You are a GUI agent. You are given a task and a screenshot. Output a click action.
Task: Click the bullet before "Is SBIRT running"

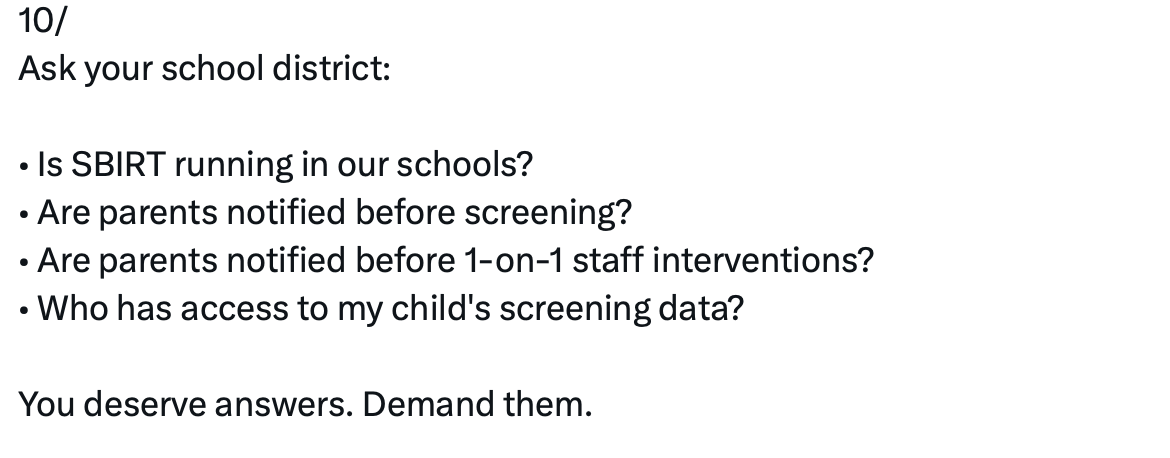(24, 165)
